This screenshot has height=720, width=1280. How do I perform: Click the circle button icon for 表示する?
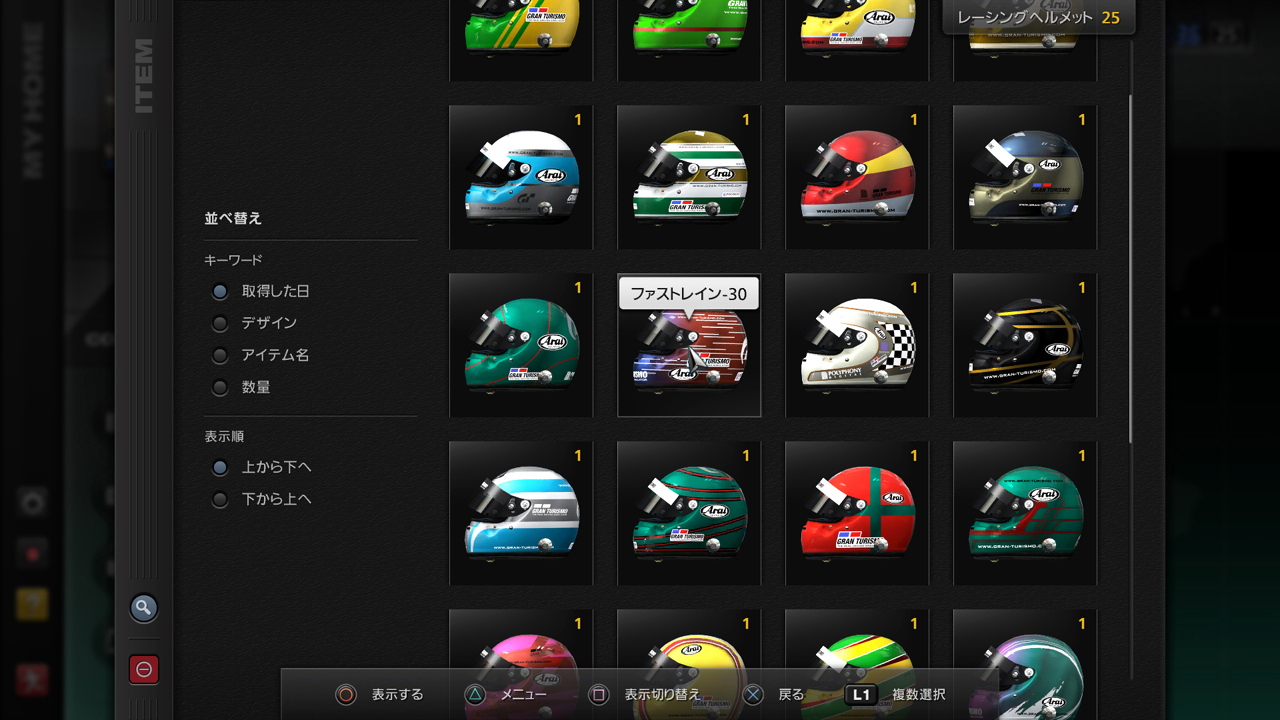(346, 694)
